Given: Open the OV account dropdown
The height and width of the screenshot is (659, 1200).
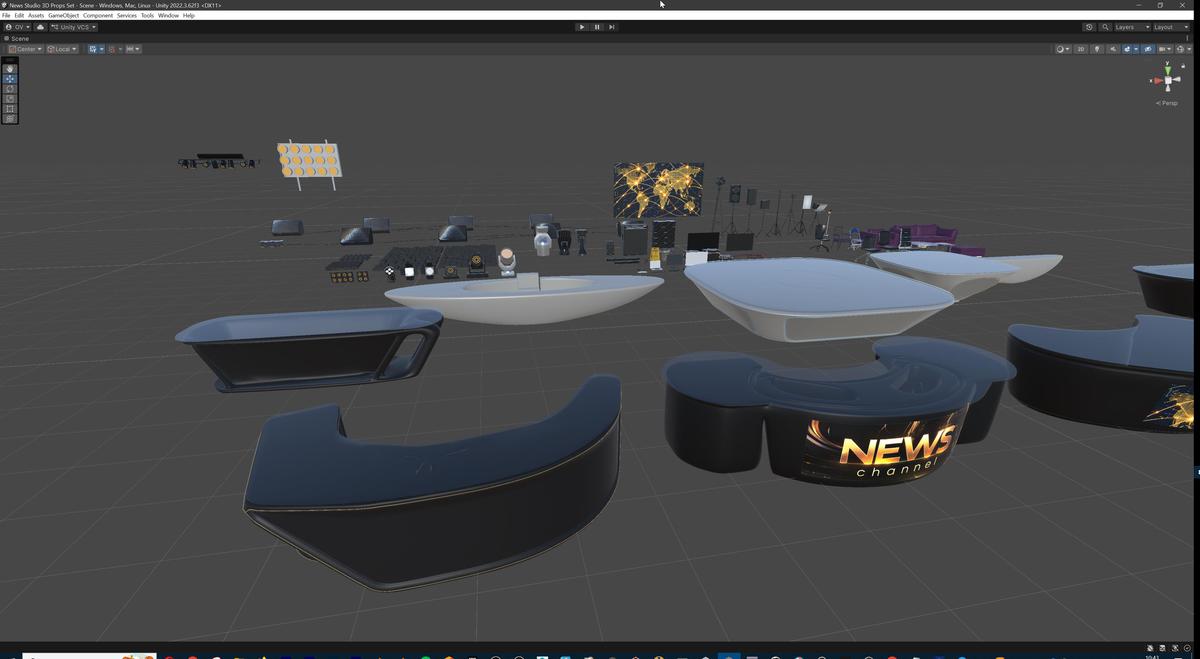Looking at the screenshot, I should point(17,27).
